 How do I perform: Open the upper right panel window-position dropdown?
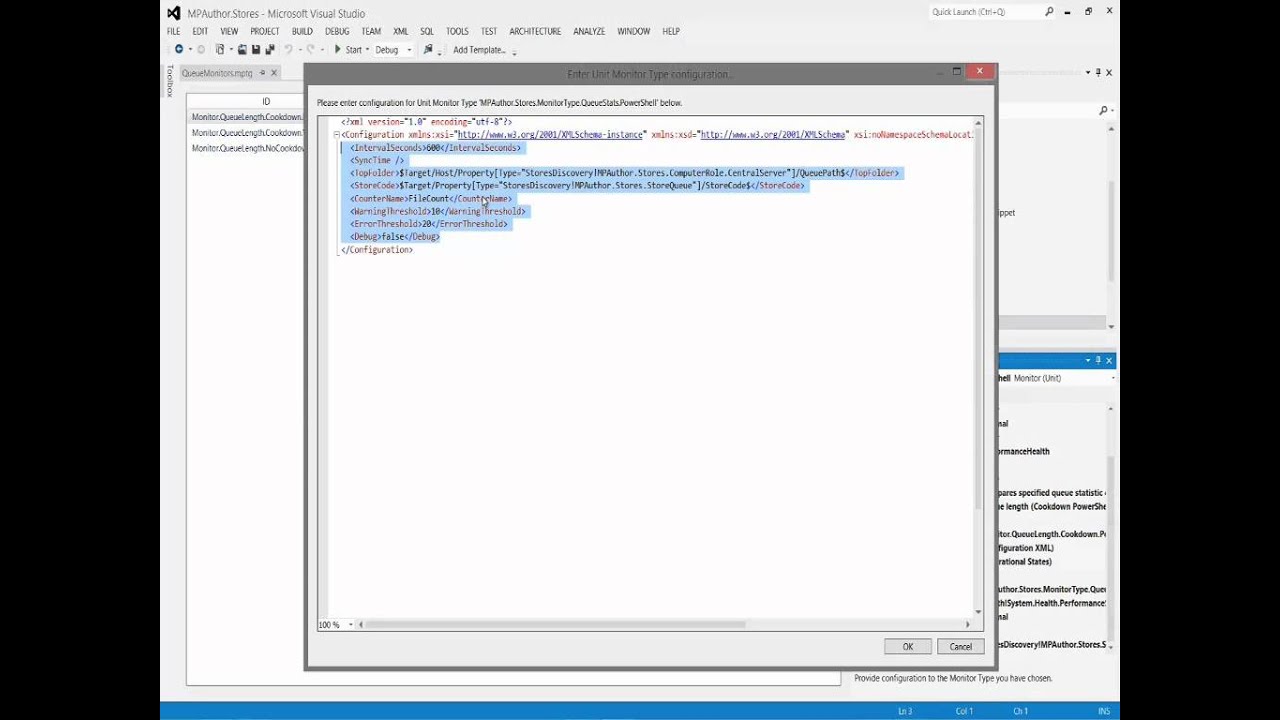(x=1087, y=72)
